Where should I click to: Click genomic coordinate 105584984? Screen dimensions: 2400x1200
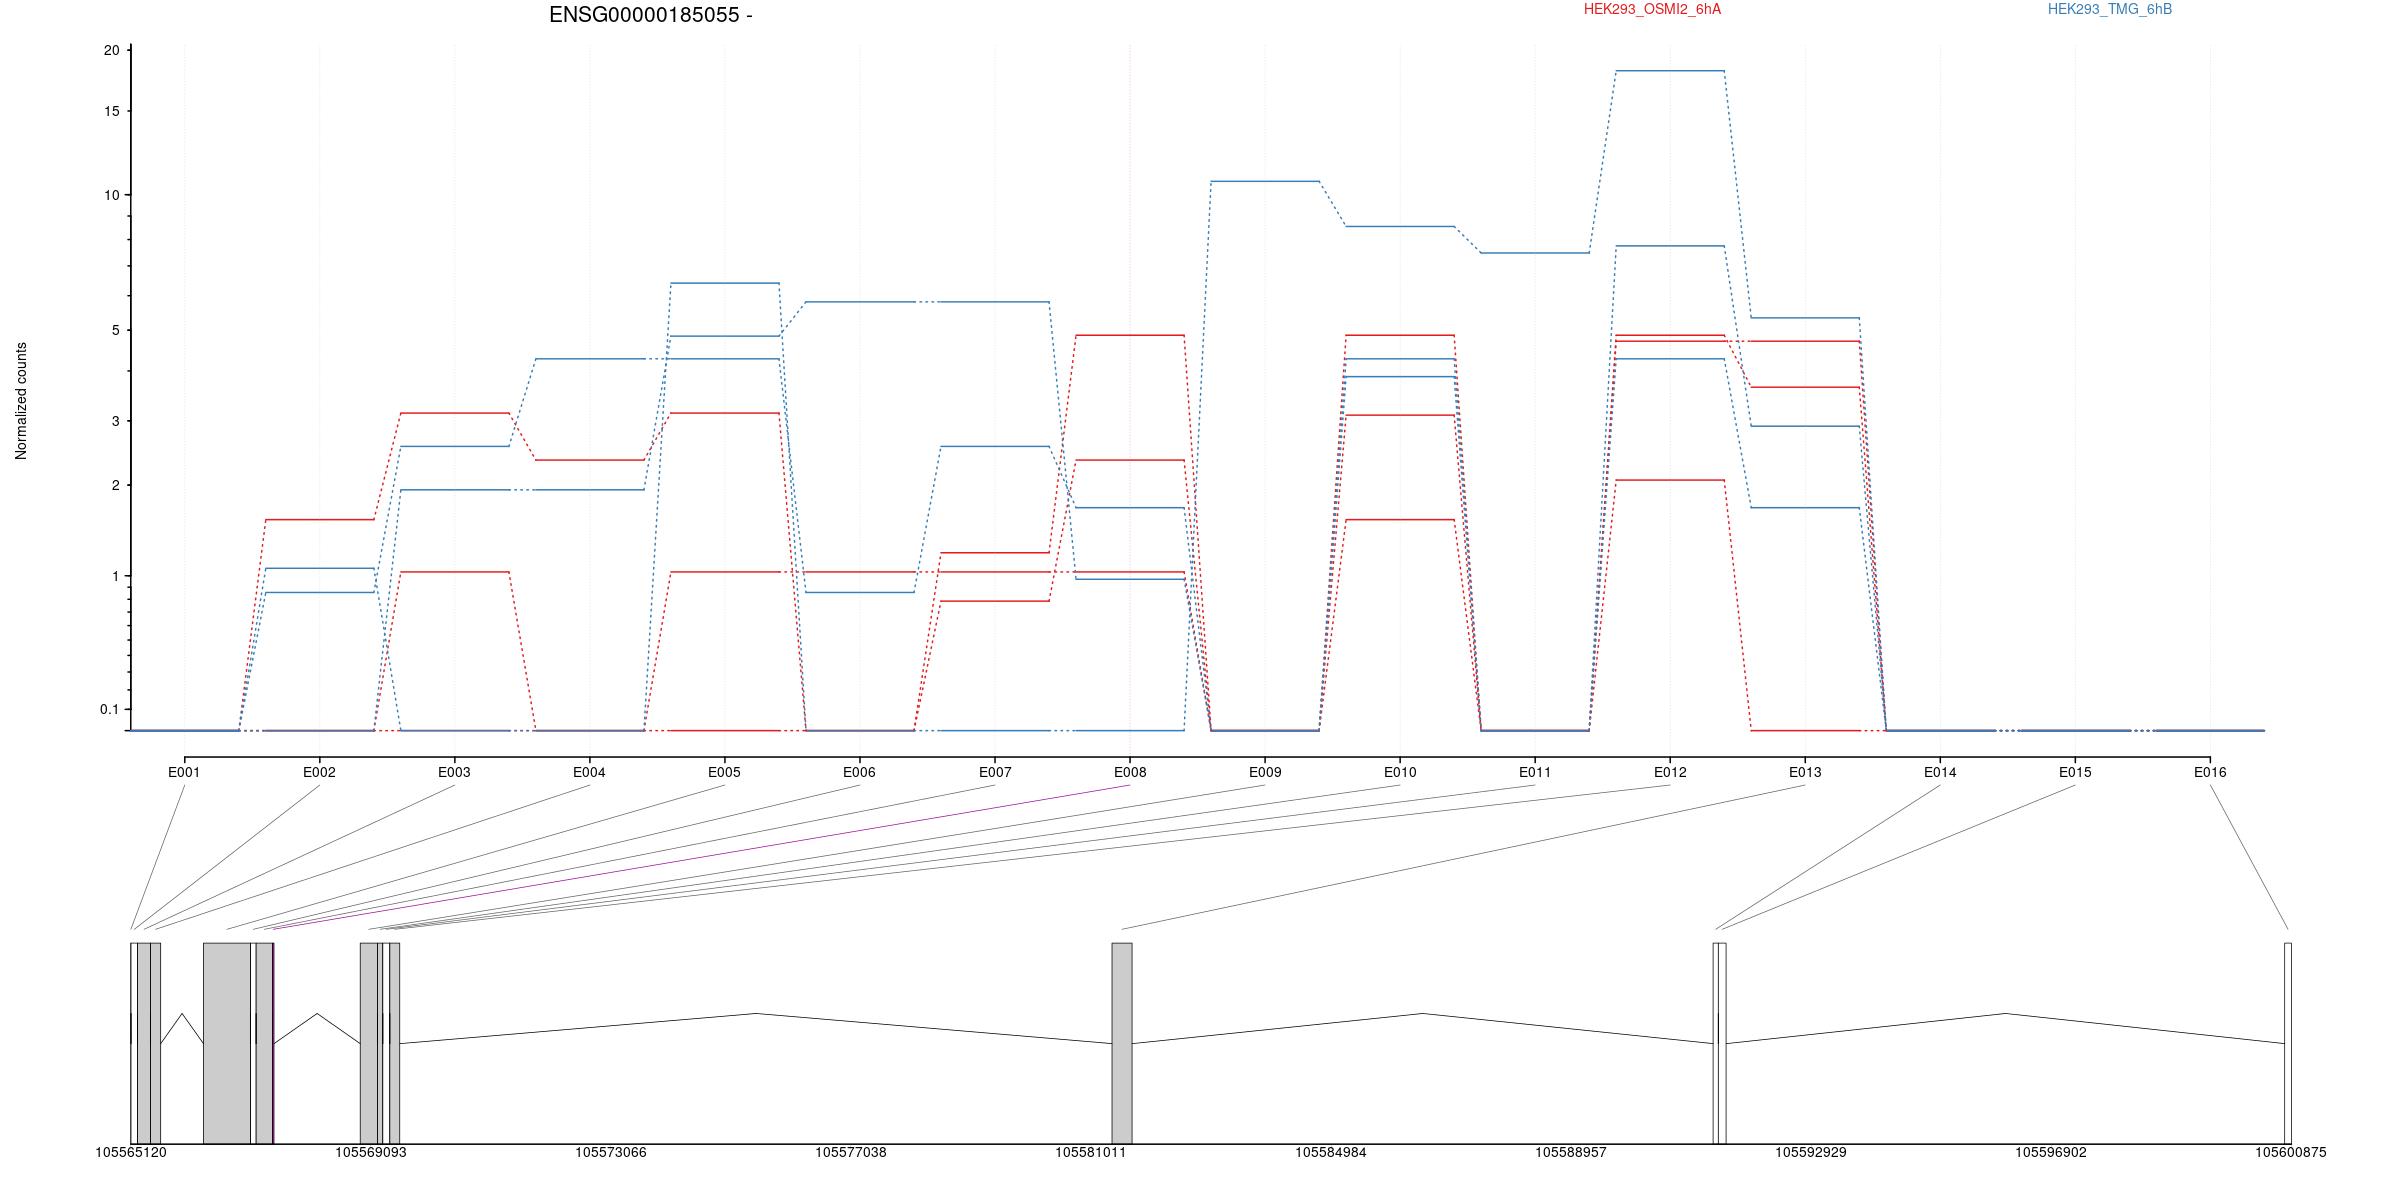tap(1331, 1152)
